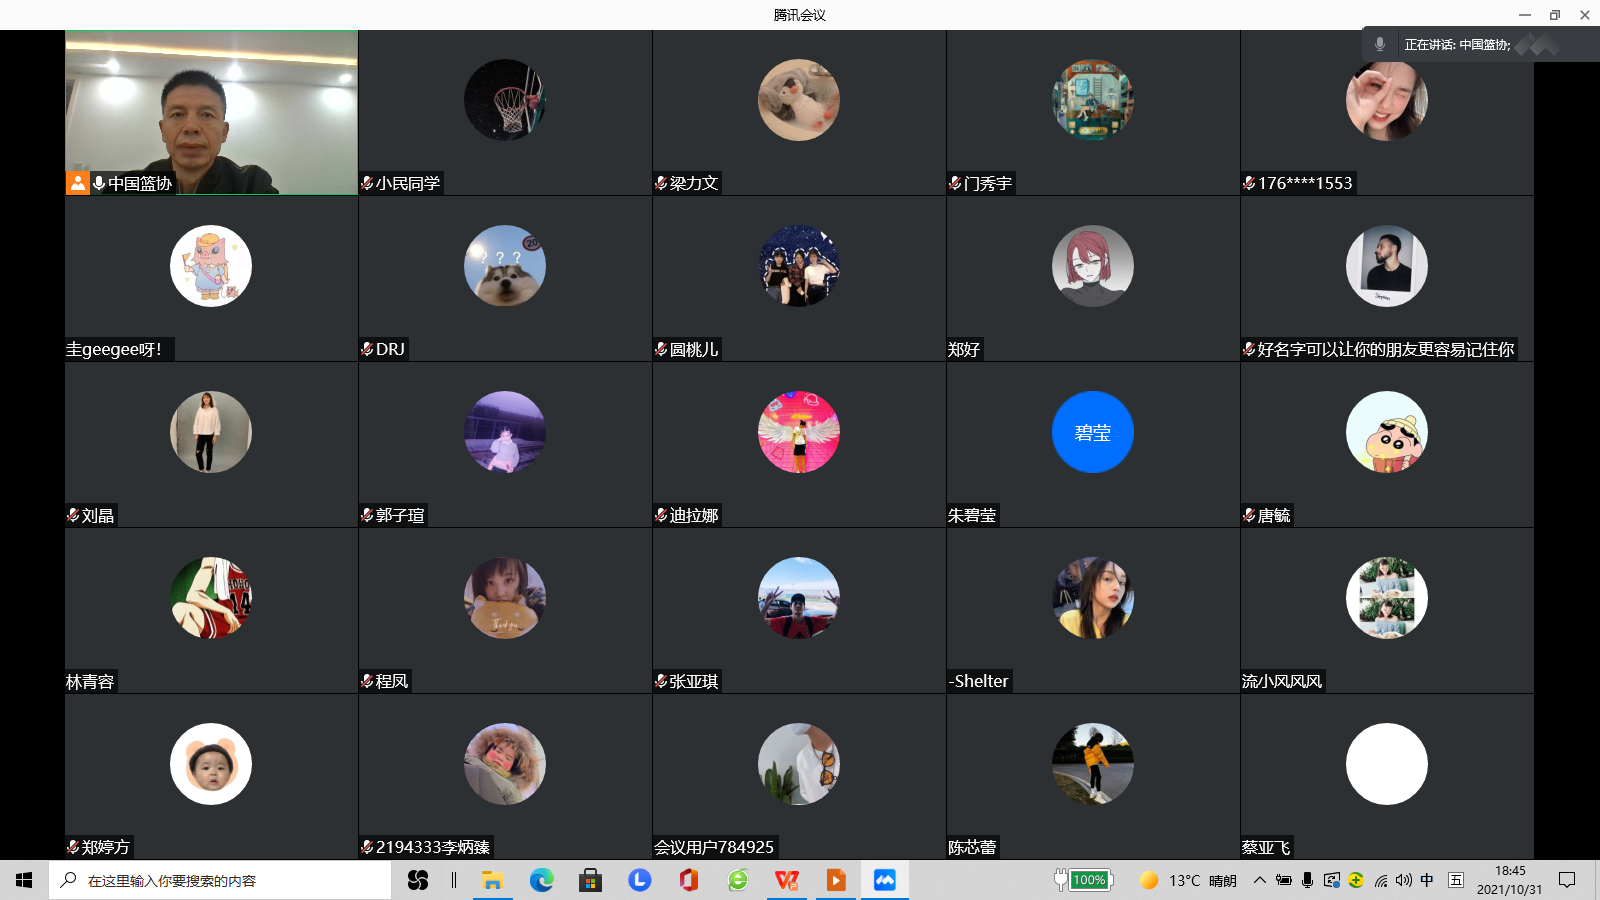Click 朱碧莹's blue 碧莹 avatar
Image resolution: width=1600 pixels, height=900 pixels.
pyautogui.click(x=1092, y=432)
